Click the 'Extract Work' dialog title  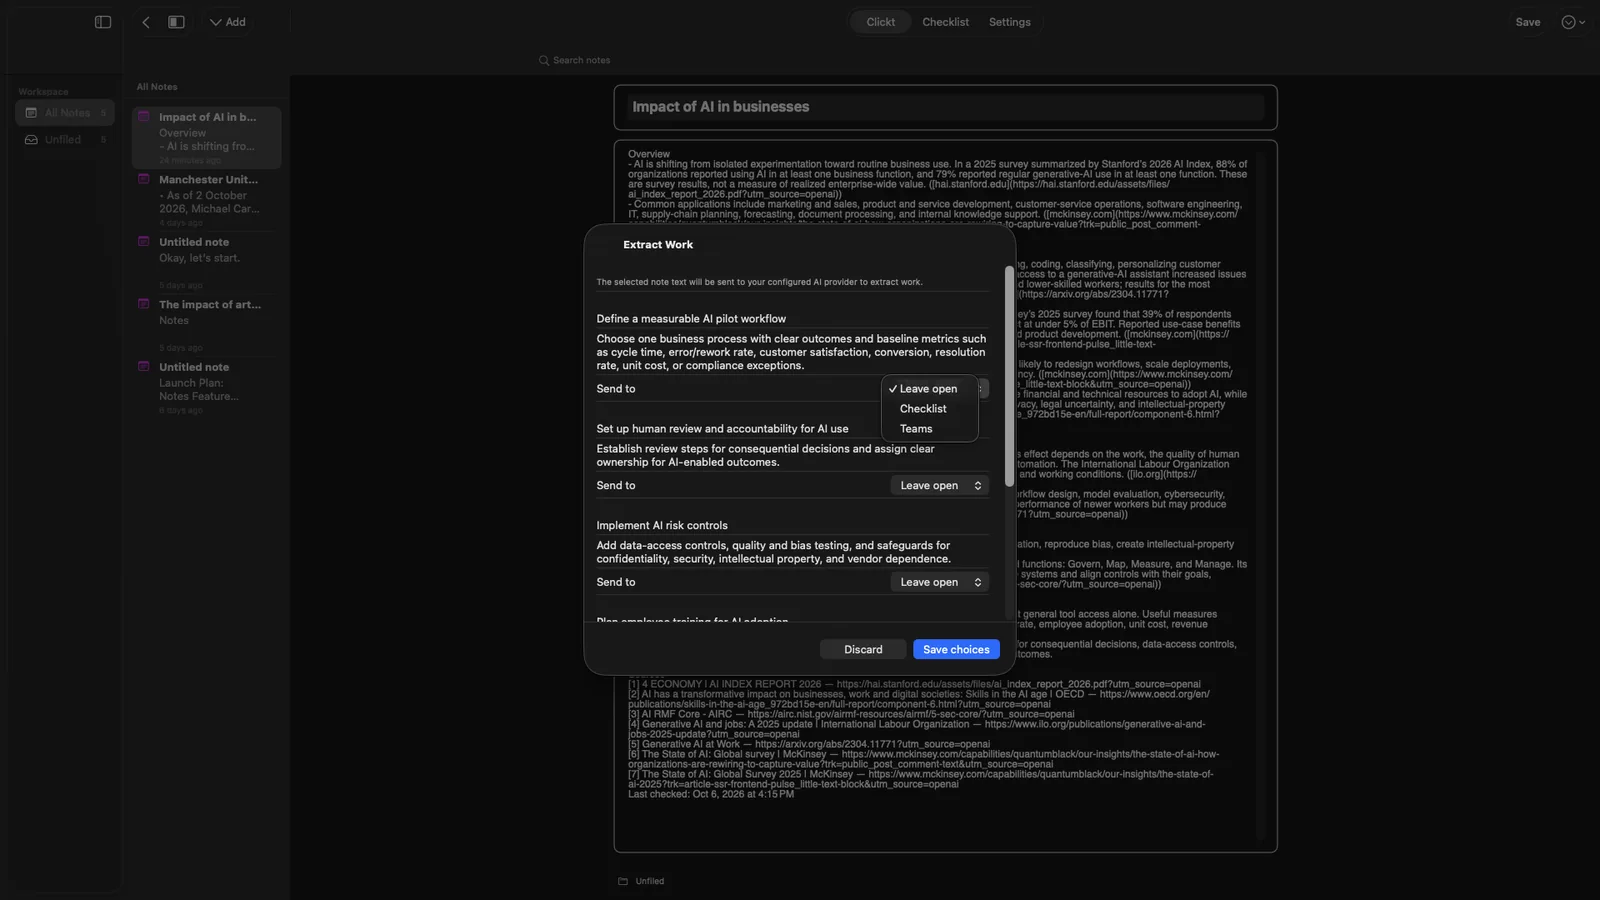(658, 245)
